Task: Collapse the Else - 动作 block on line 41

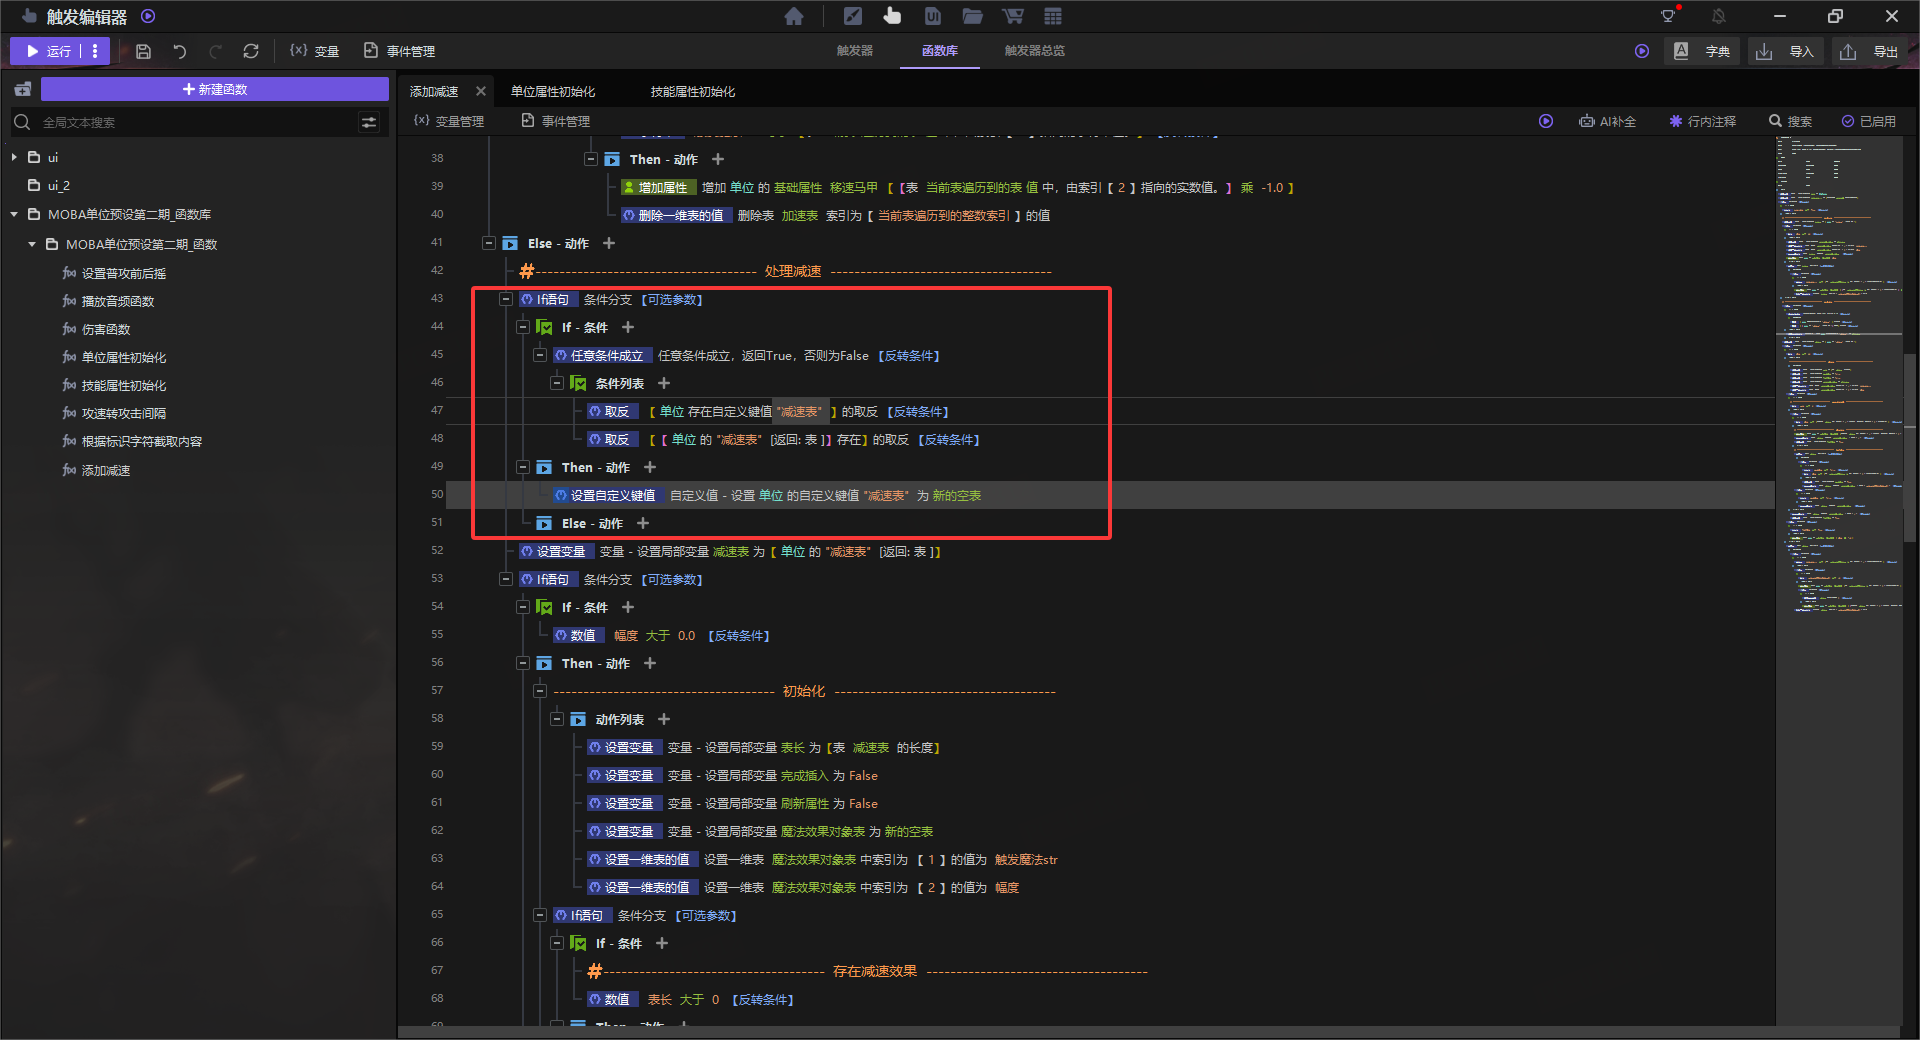Action: (489, 243)
